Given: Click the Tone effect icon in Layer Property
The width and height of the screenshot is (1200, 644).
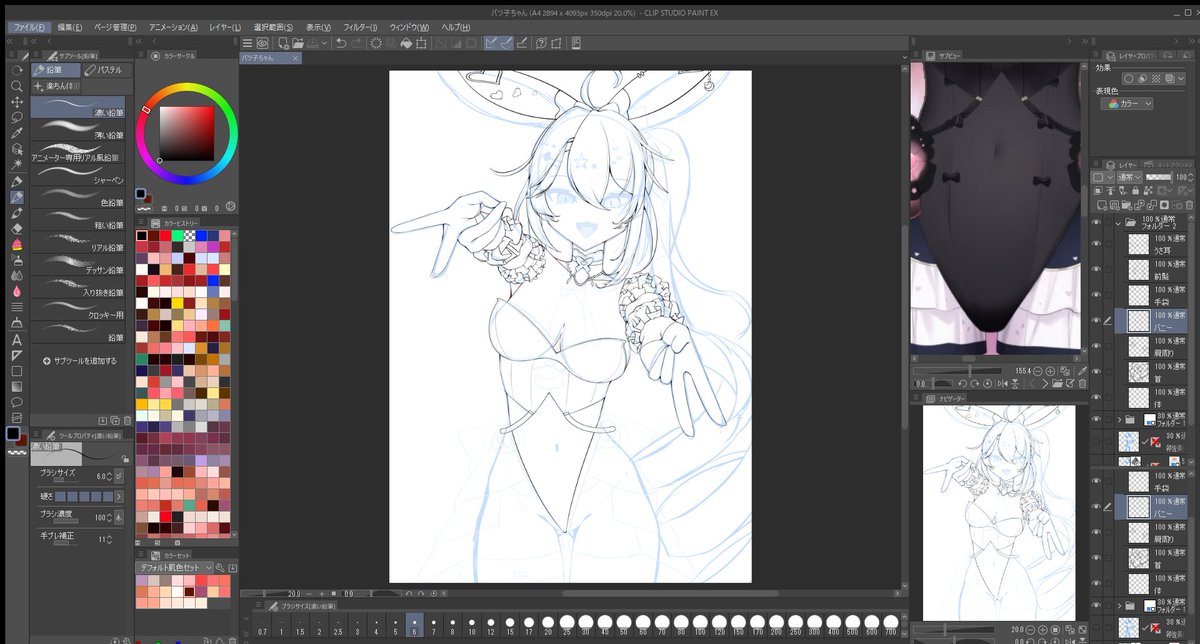Looking at the screenshot, I should [1156, 78].
